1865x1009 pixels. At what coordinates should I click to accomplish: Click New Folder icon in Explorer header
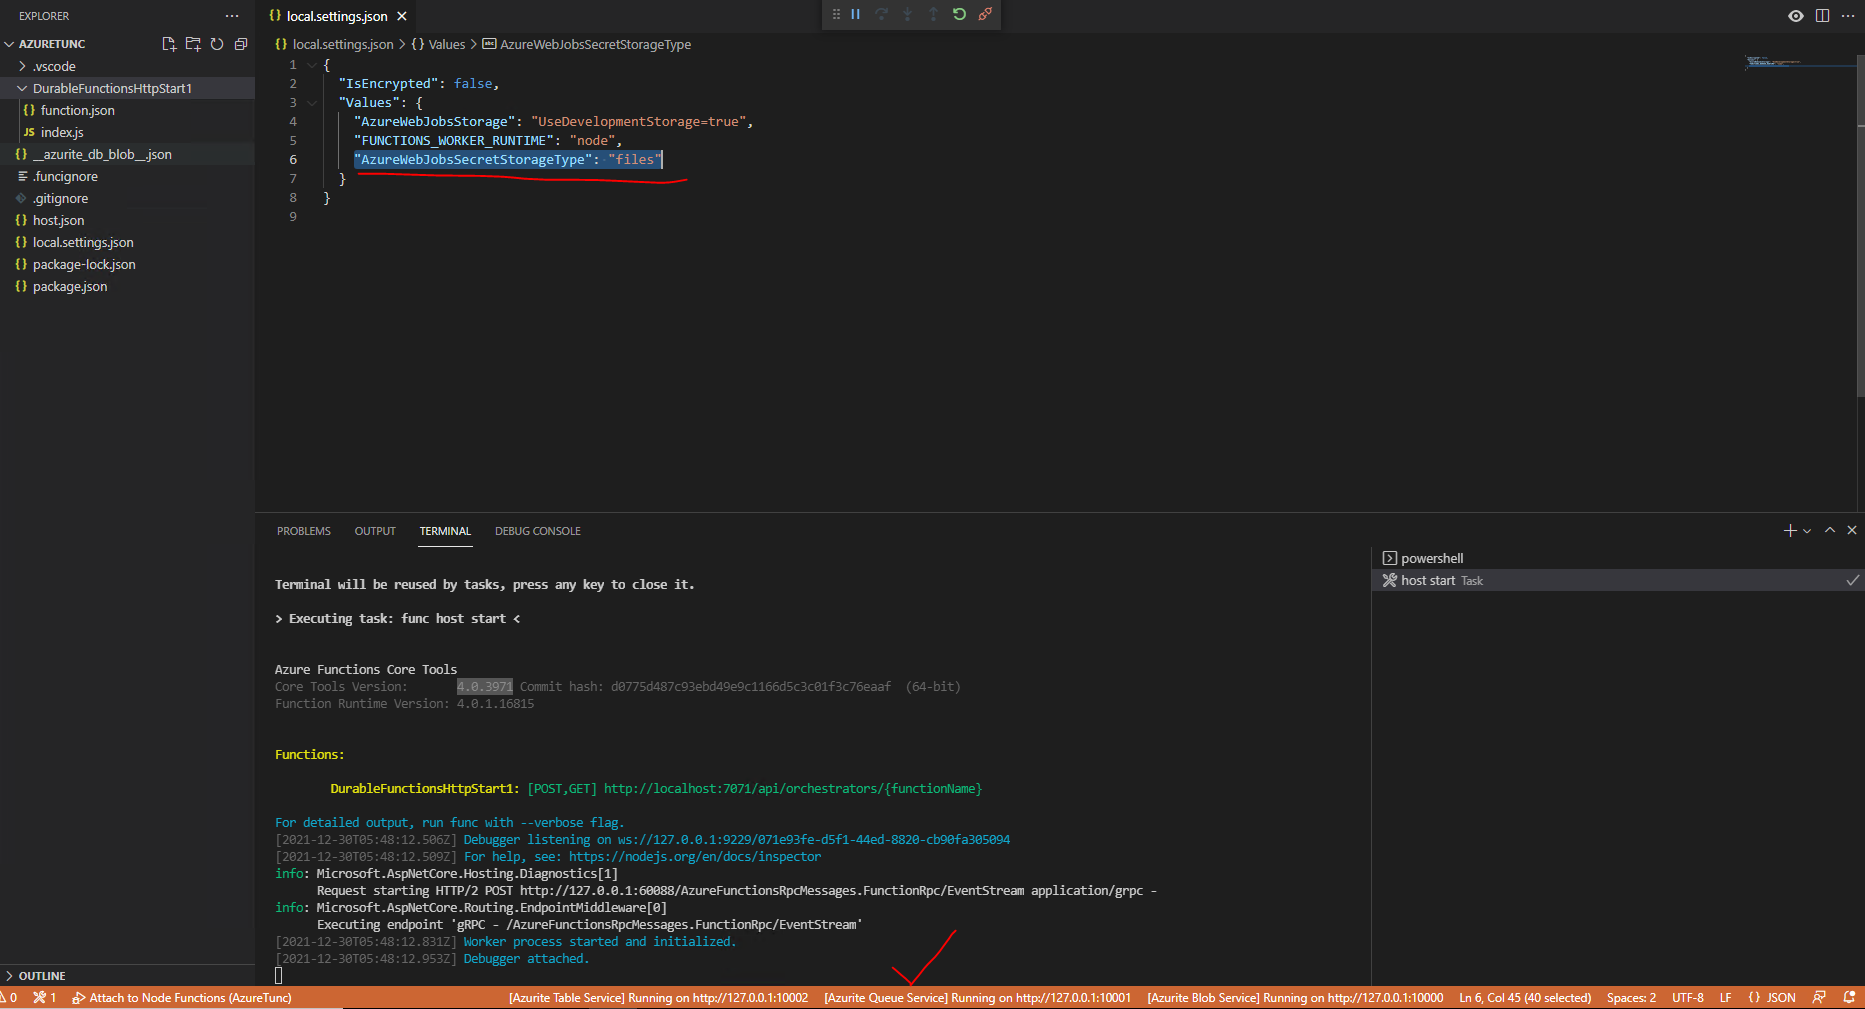click(x=193, y=44)
